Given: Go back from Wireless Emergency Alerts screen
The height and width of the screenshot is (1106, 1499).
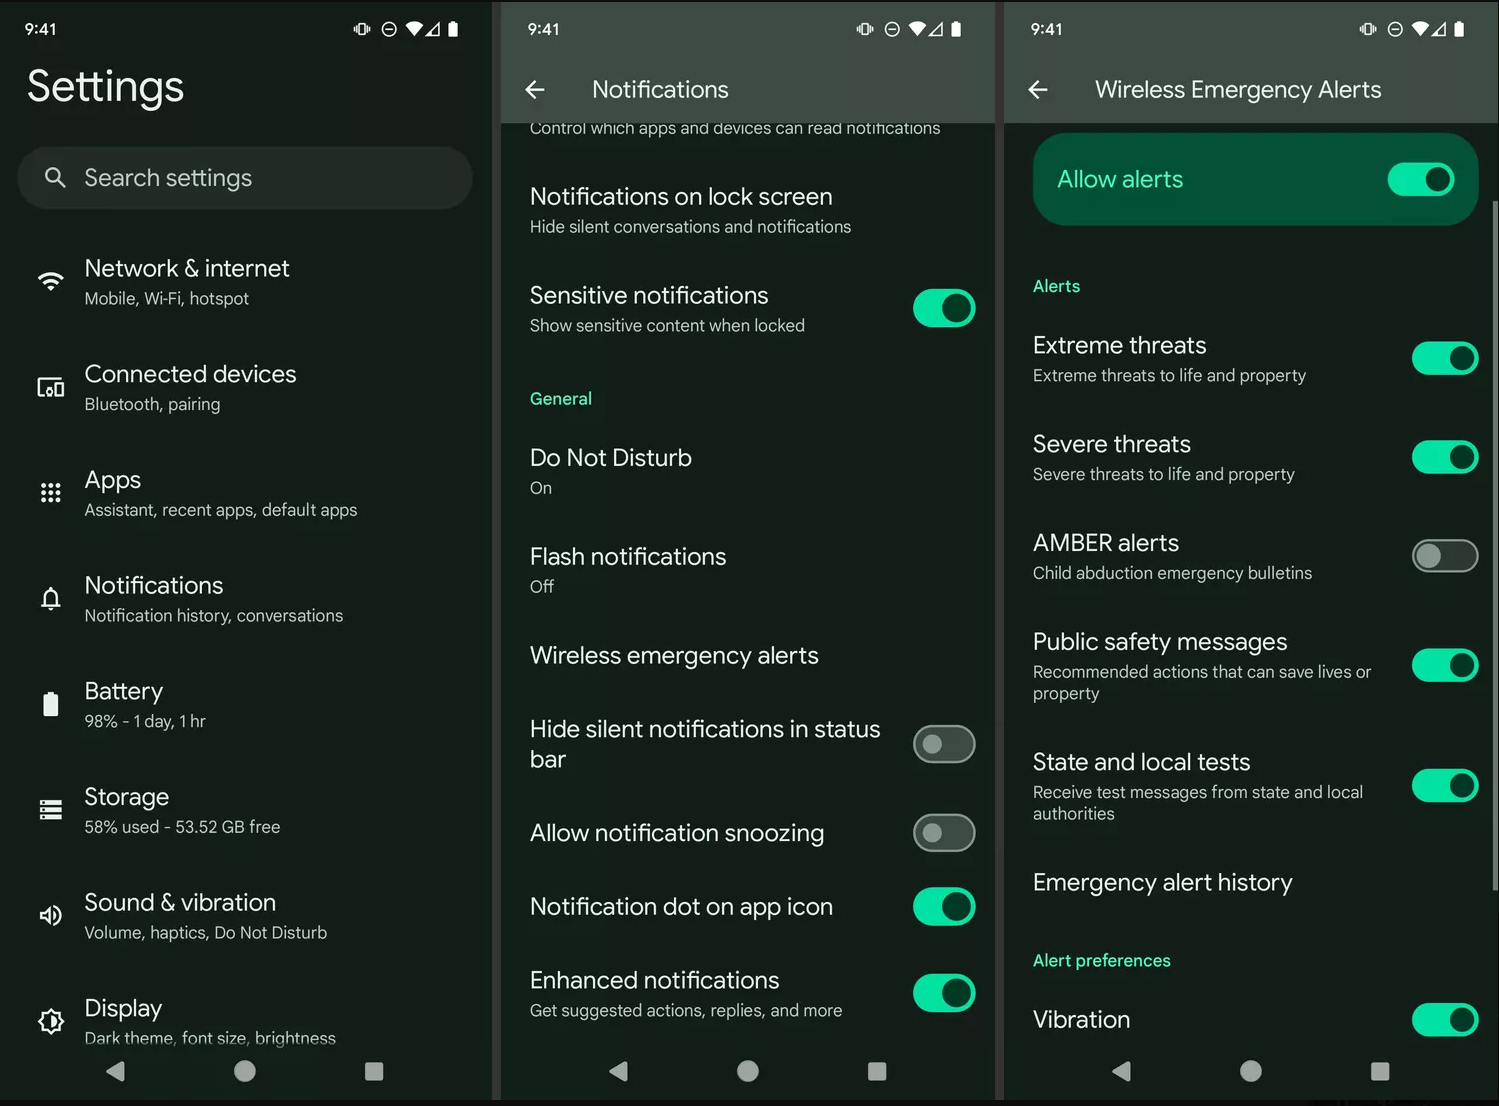Looking at the screenshot, I should pyautogui.click(x=1038, y=90).
